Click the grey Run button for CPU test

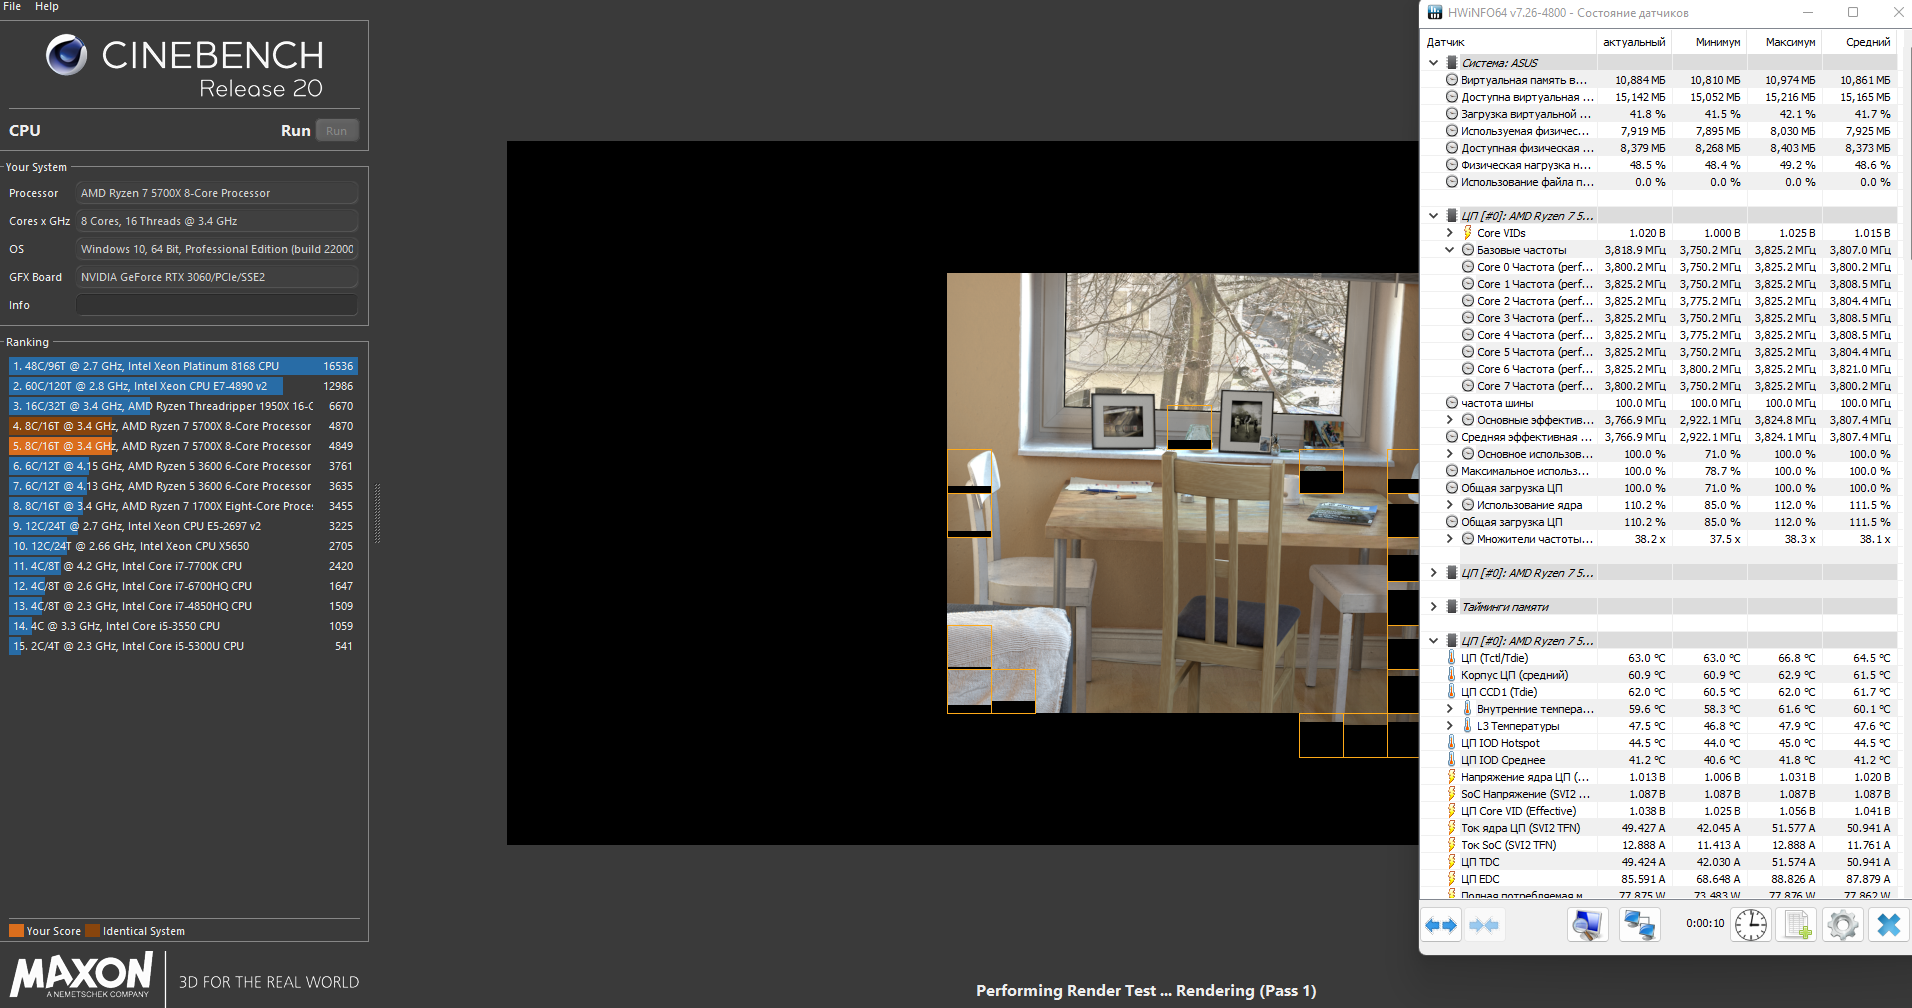pos(337,131)
